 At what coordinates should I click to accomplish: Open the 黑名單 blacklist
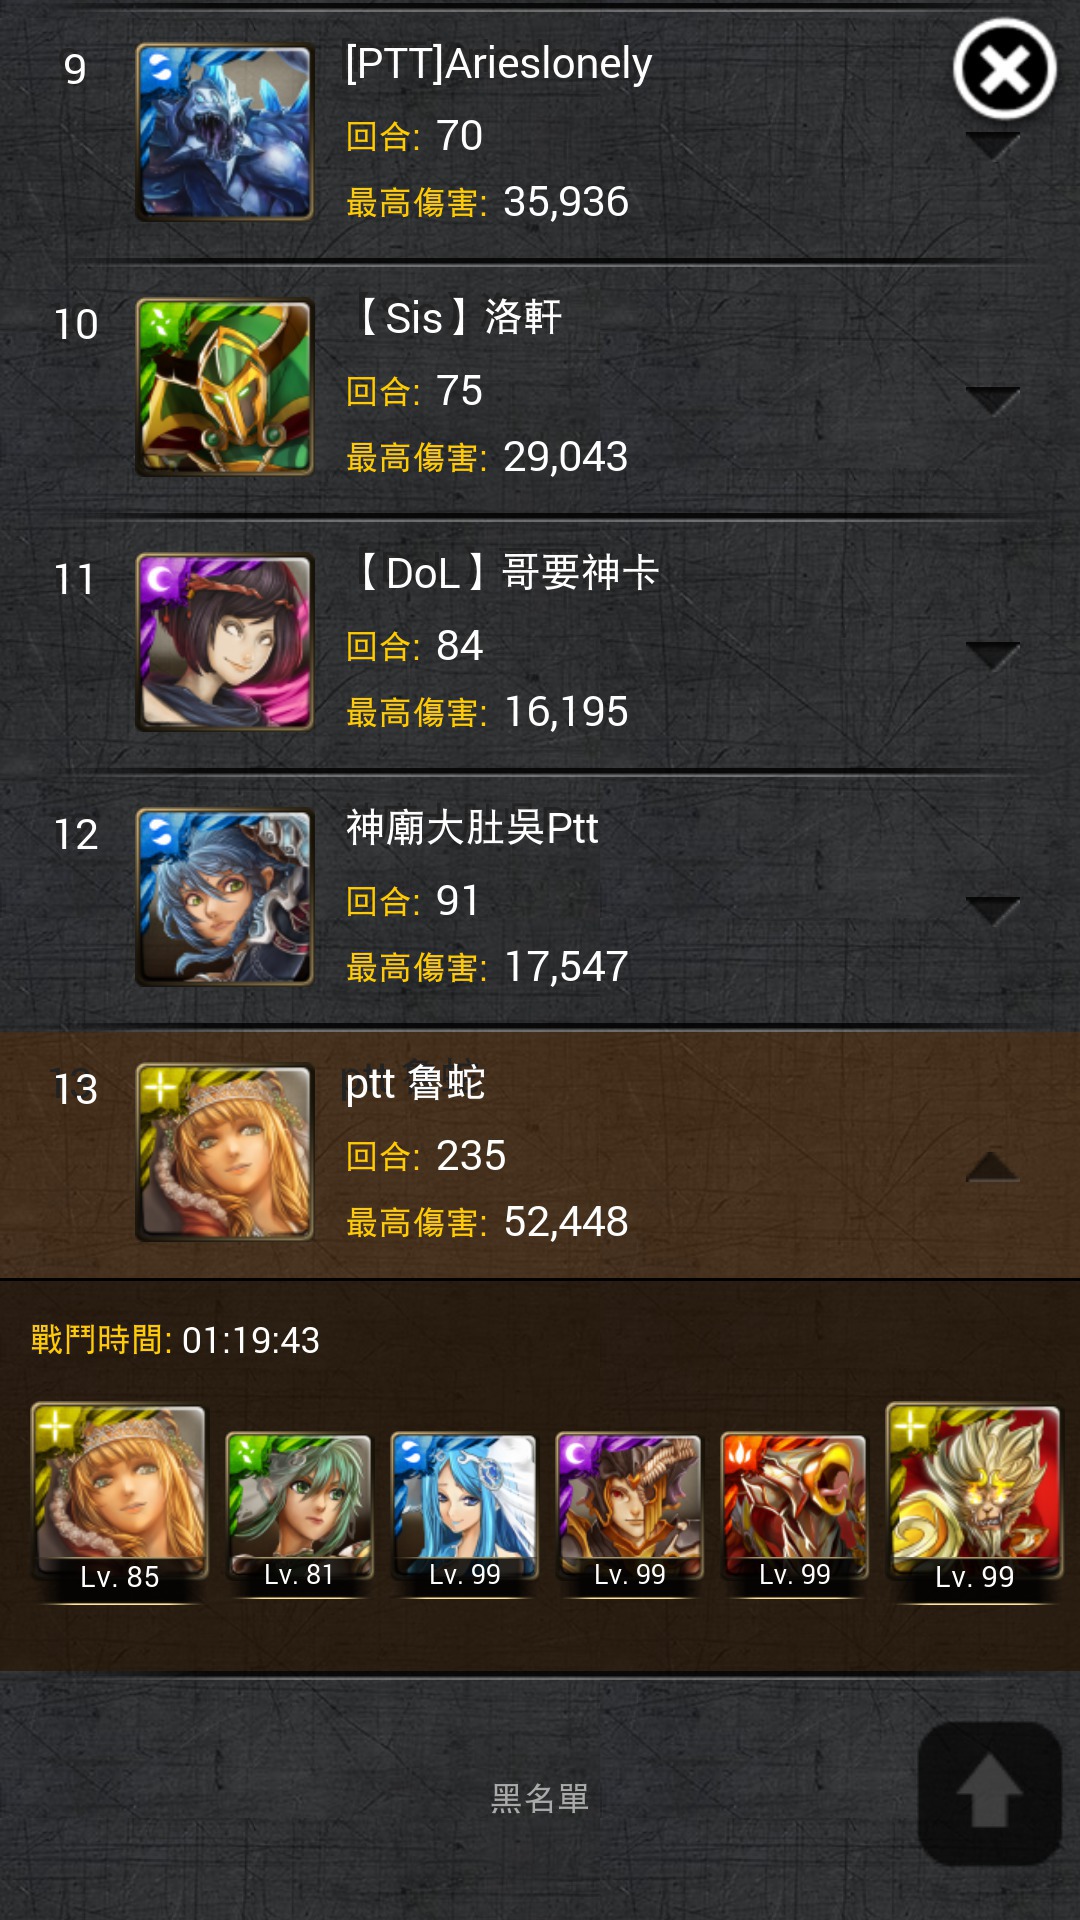coord(540,1798)
